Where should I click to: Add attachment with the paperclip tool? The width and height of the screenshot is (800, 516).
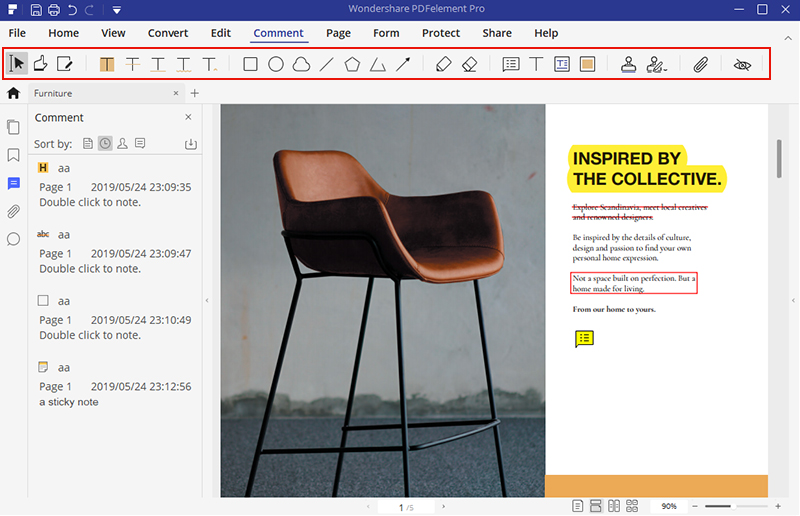point(701,64)
